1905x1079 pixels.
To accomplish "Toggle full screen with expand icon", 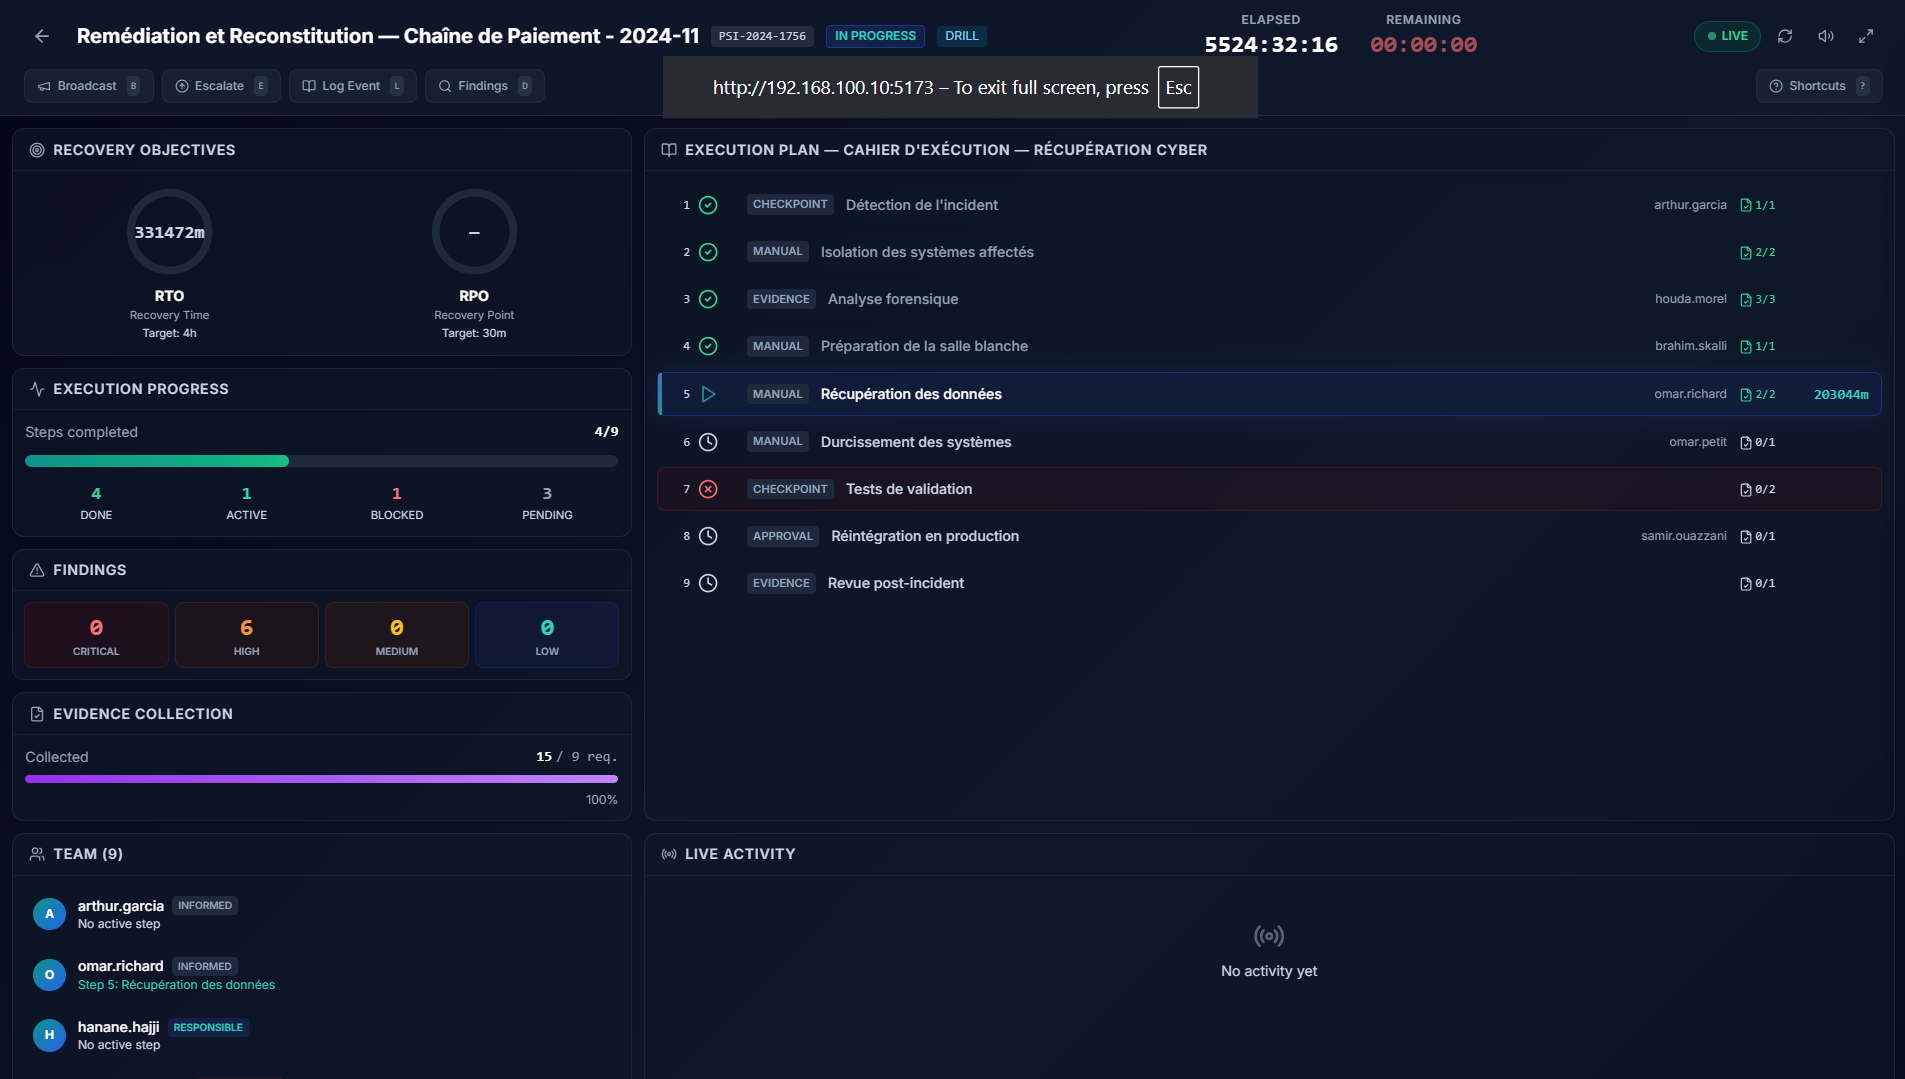I will tap(1866, 36).
